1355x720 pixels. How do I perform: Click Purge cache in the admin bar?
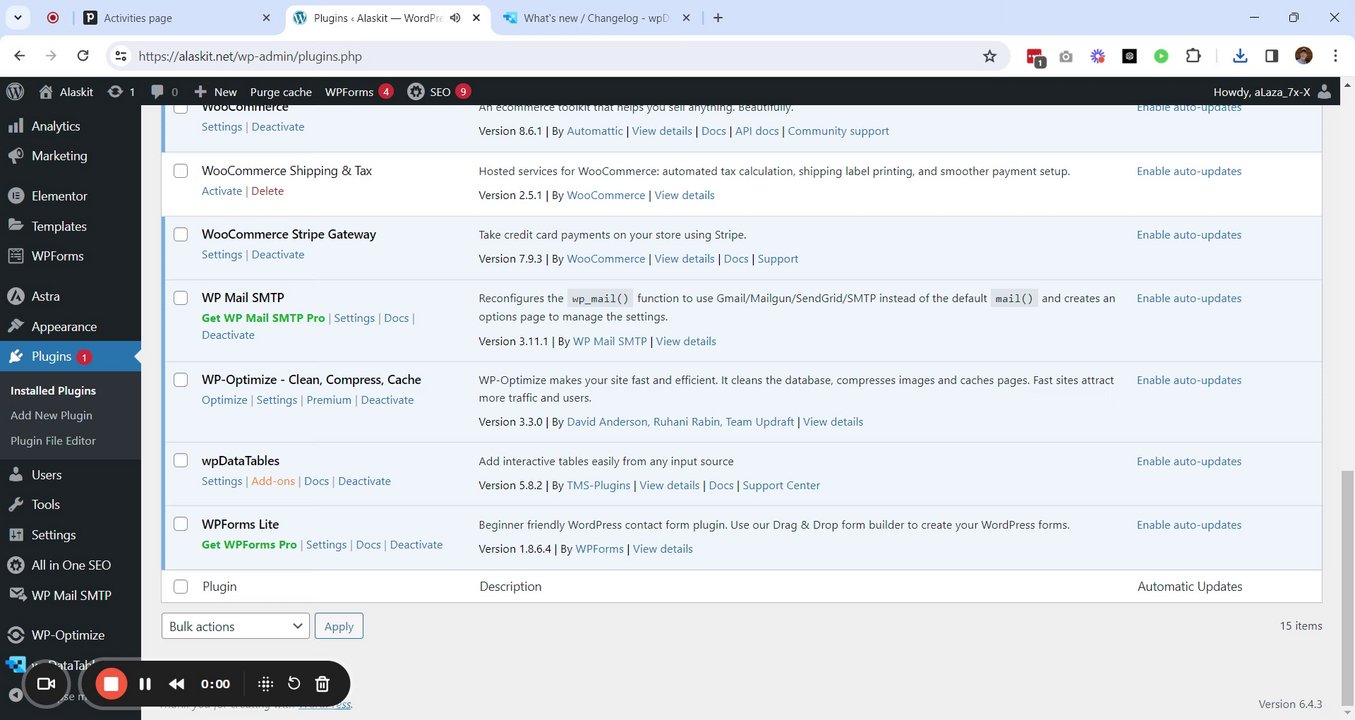coord(281,91)
